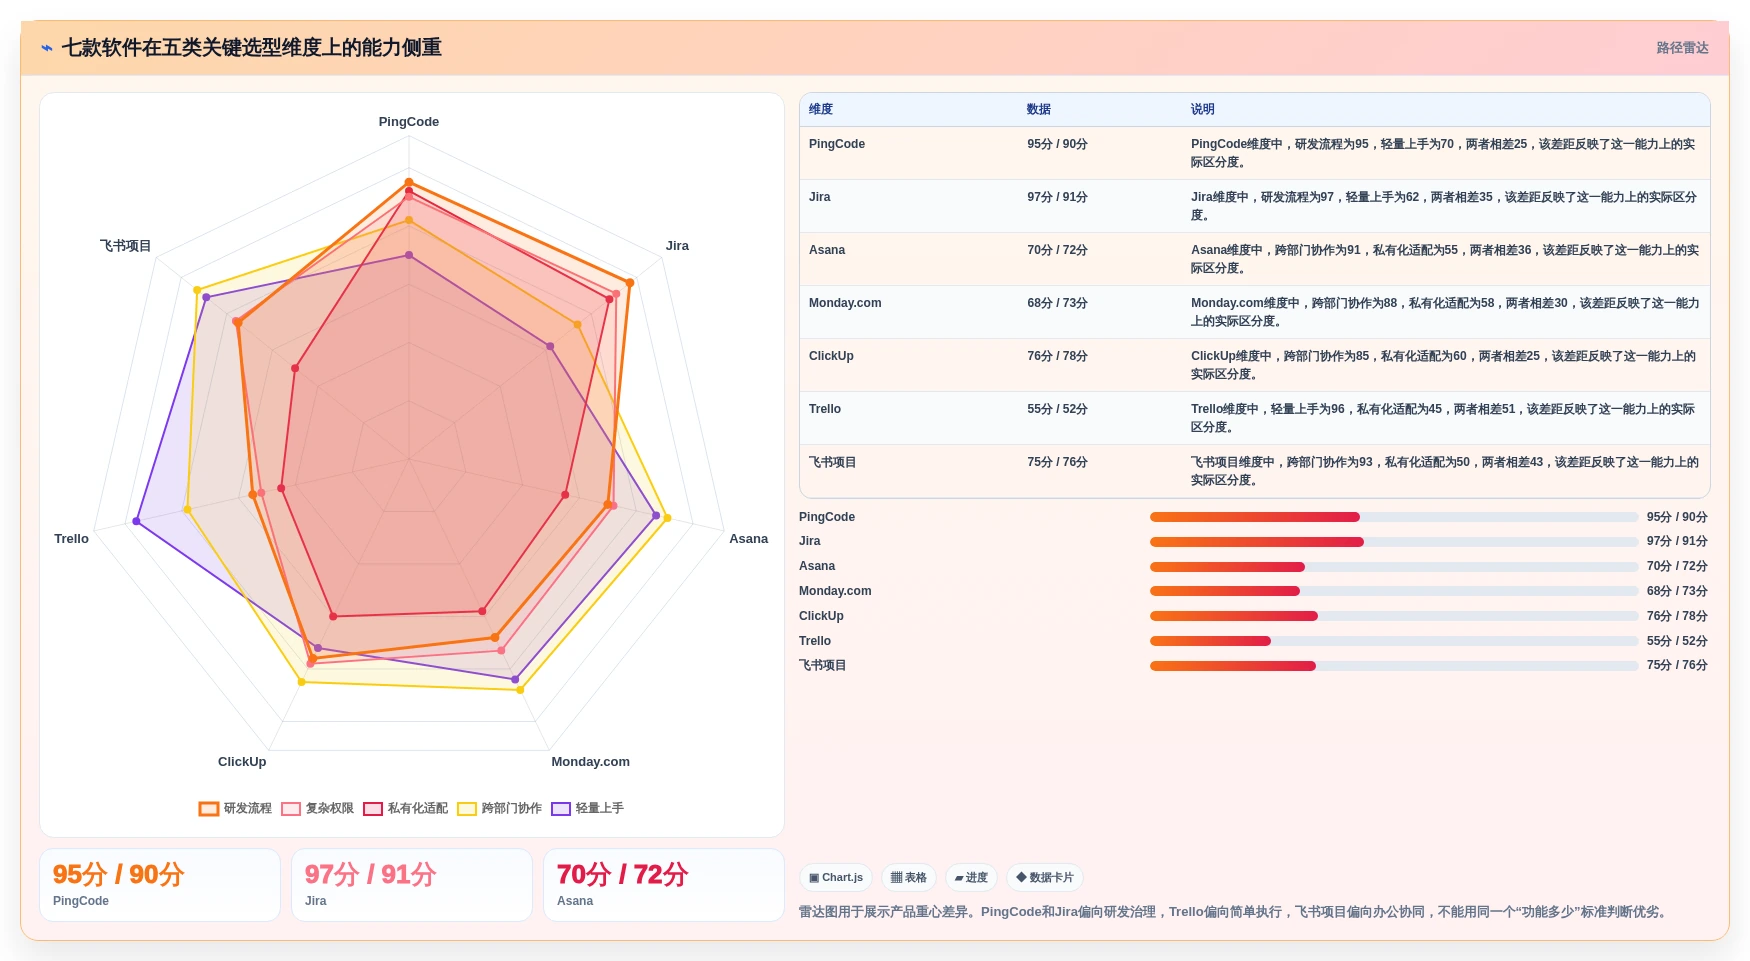Click the Asana progress bar
1750x961 pixels.
point(1394,567)
